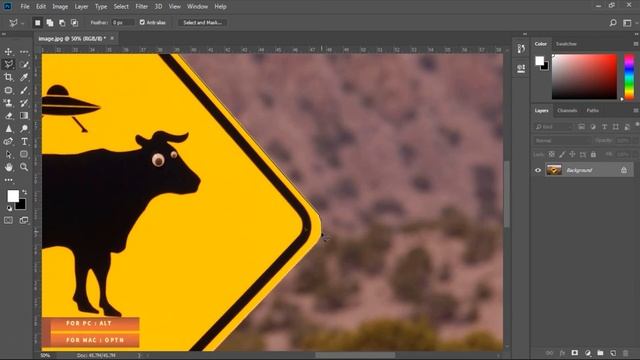The width and height of the screenshot is (640, 360).
Task: Select the Polygonal Lasso tool in toolbar
Action: [8, 64]
